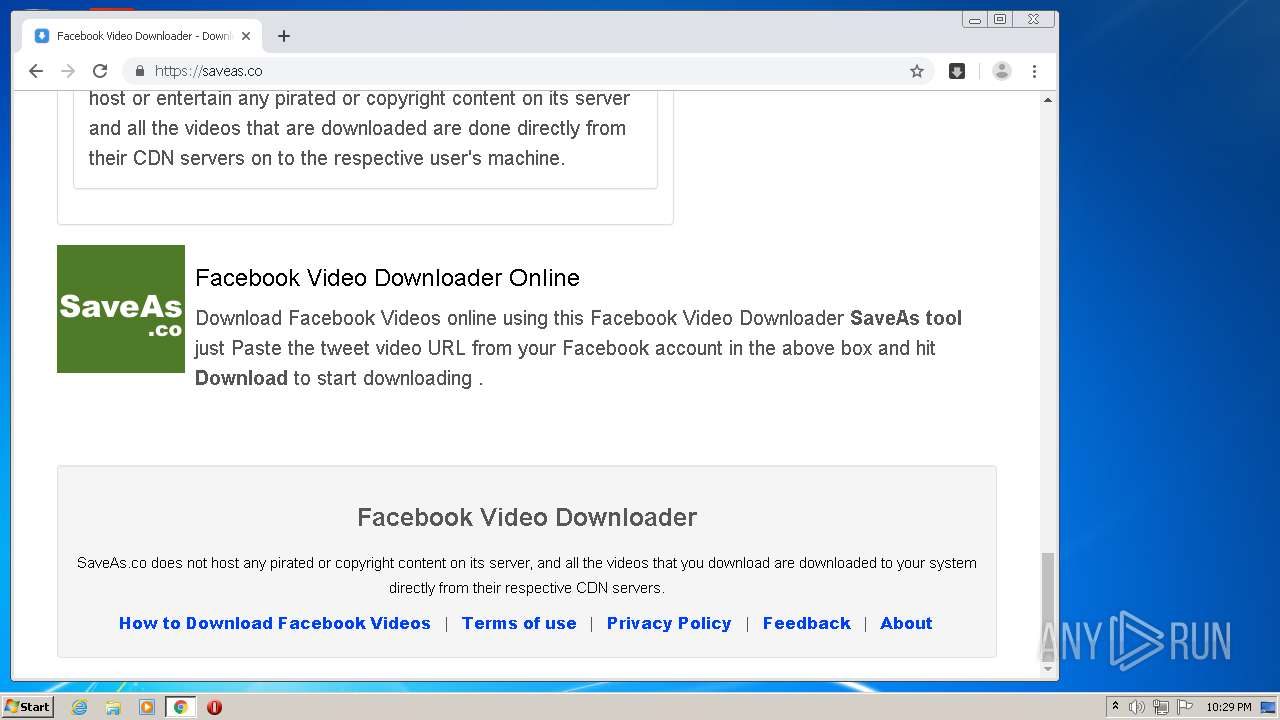Click the SaveAs.co green logo
The height and width of the screenshot is (720, 1280).
pos(121,309)
